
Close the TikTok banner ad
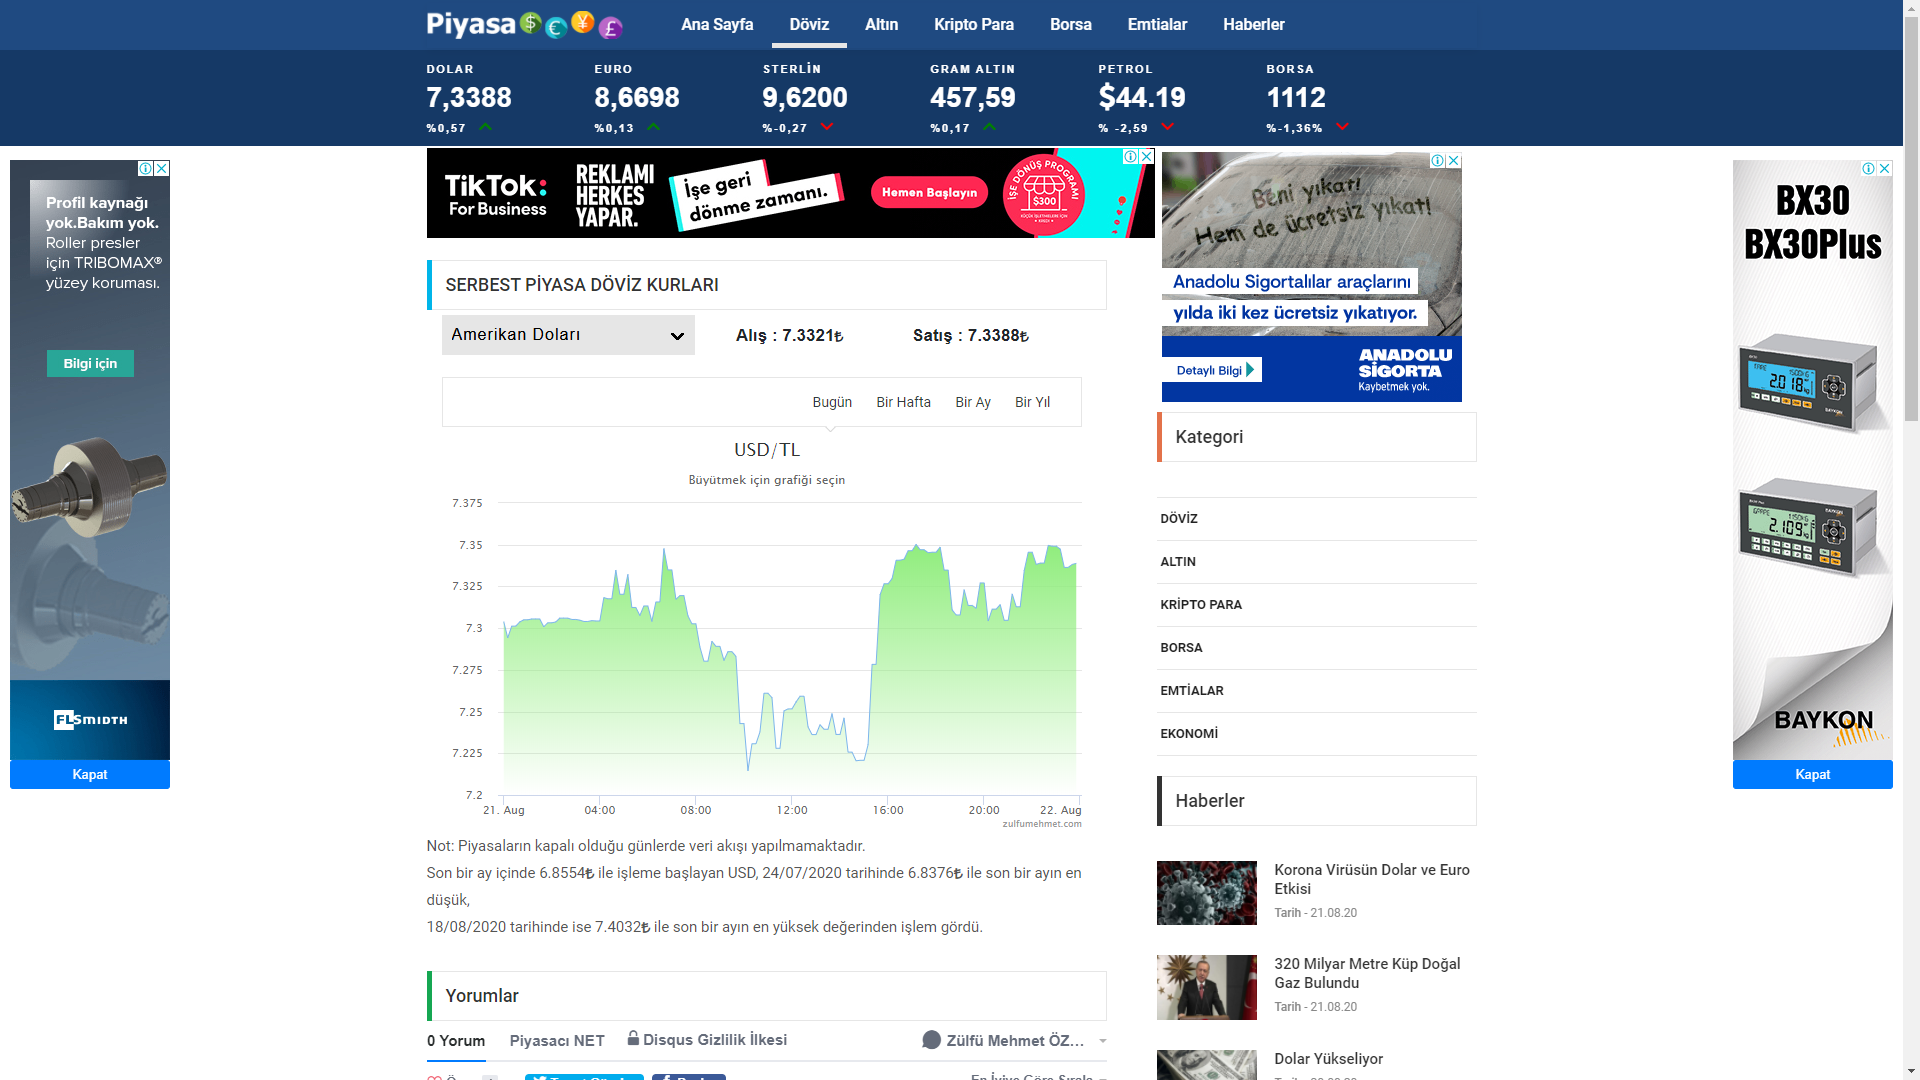tap(1147, 156)
